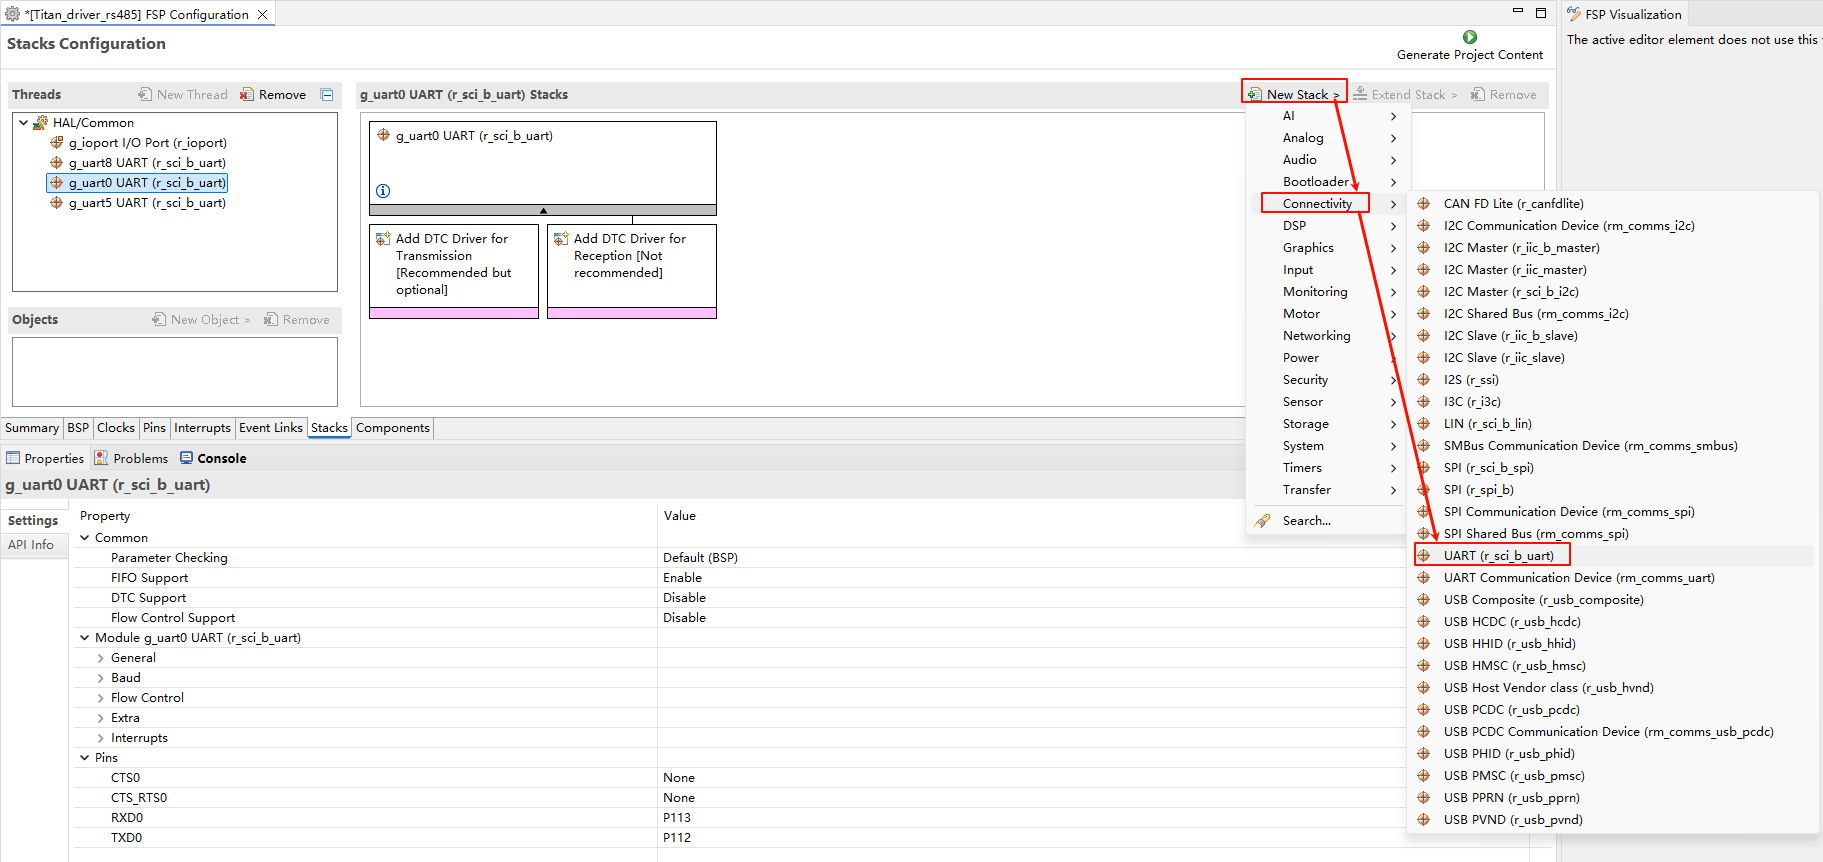Screen dimensions: 1823x862
Task: Click the info icon in g_uart0 stack block
Action: (383, 191)
